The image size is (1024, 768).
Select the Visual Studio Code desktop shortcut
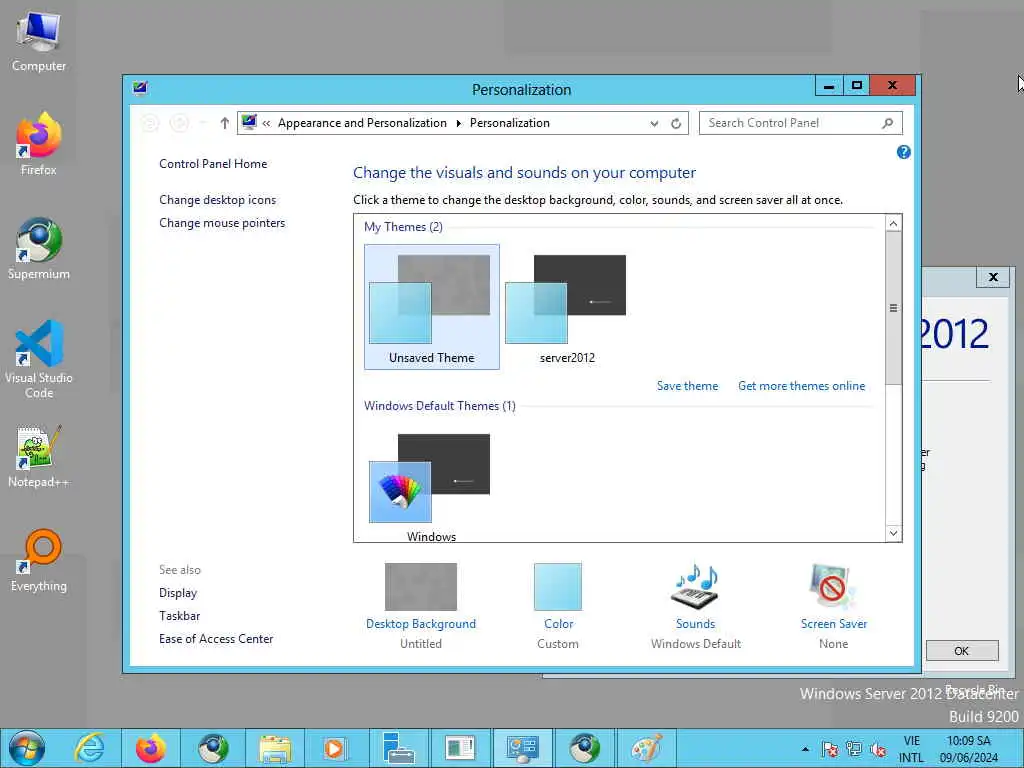point(39,358)
